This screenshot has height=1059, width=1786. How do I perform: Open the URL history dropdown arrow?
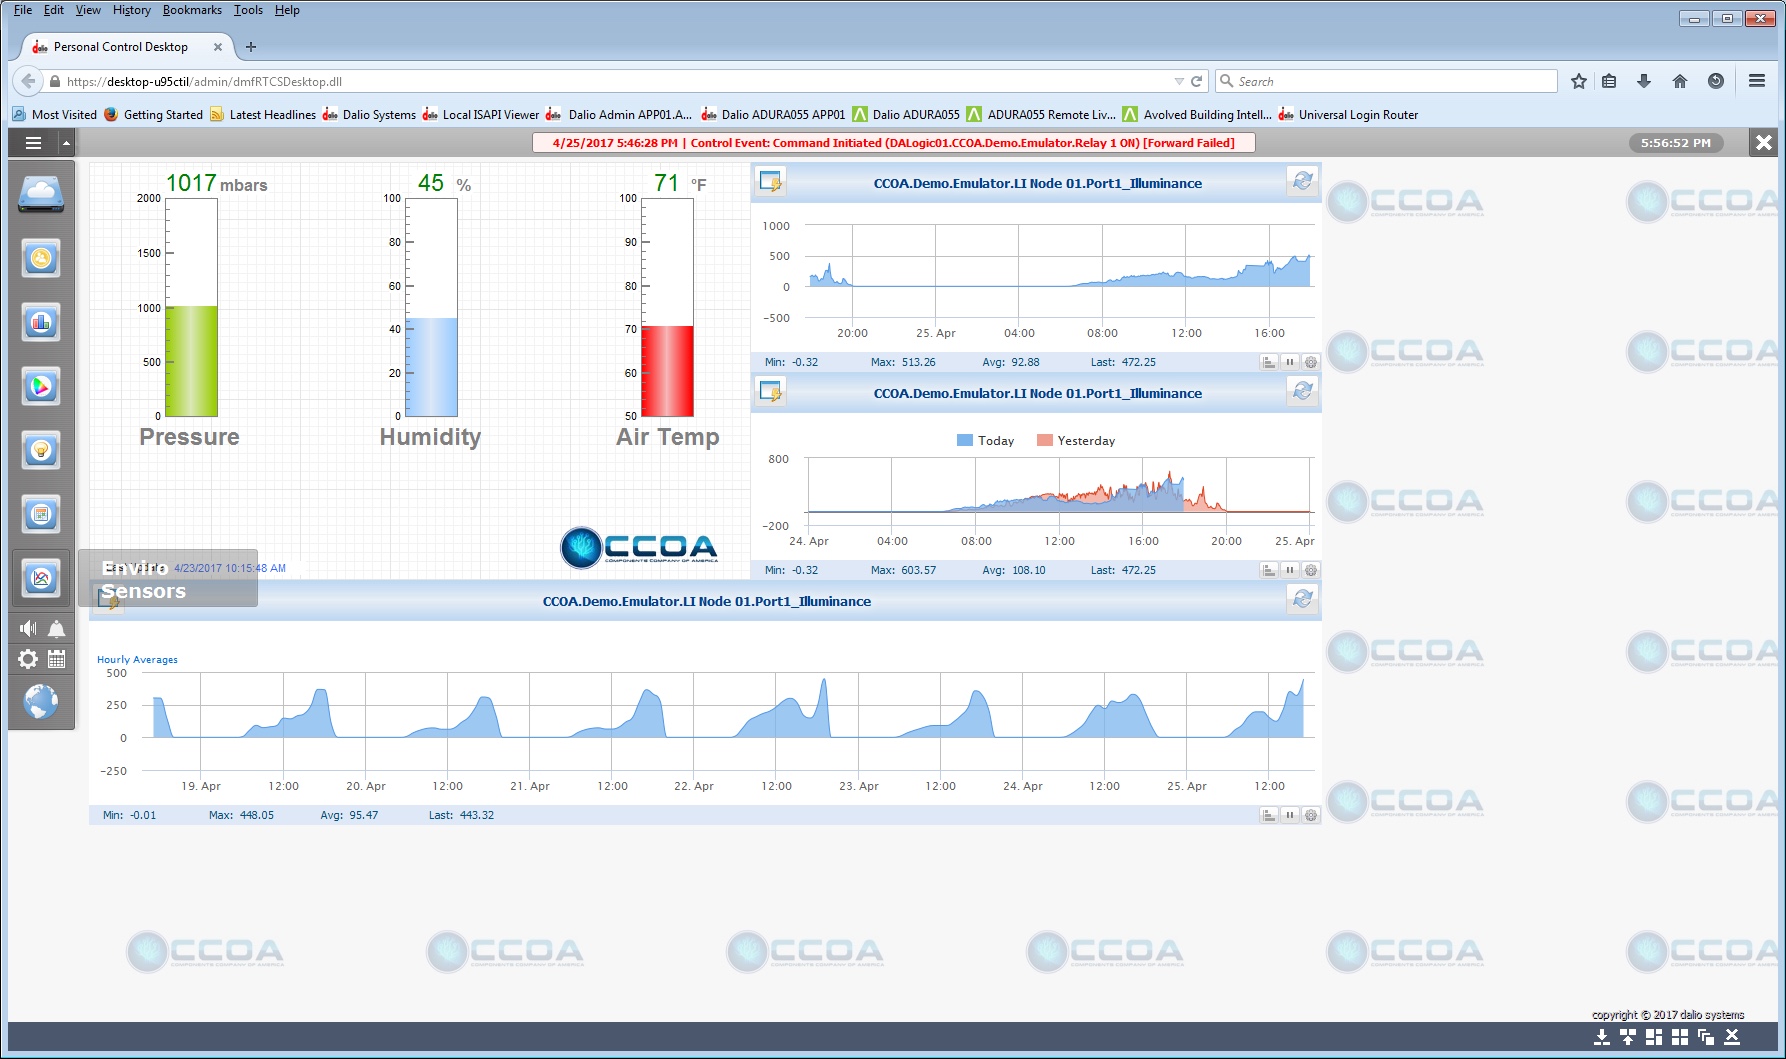coord(1179,82)
